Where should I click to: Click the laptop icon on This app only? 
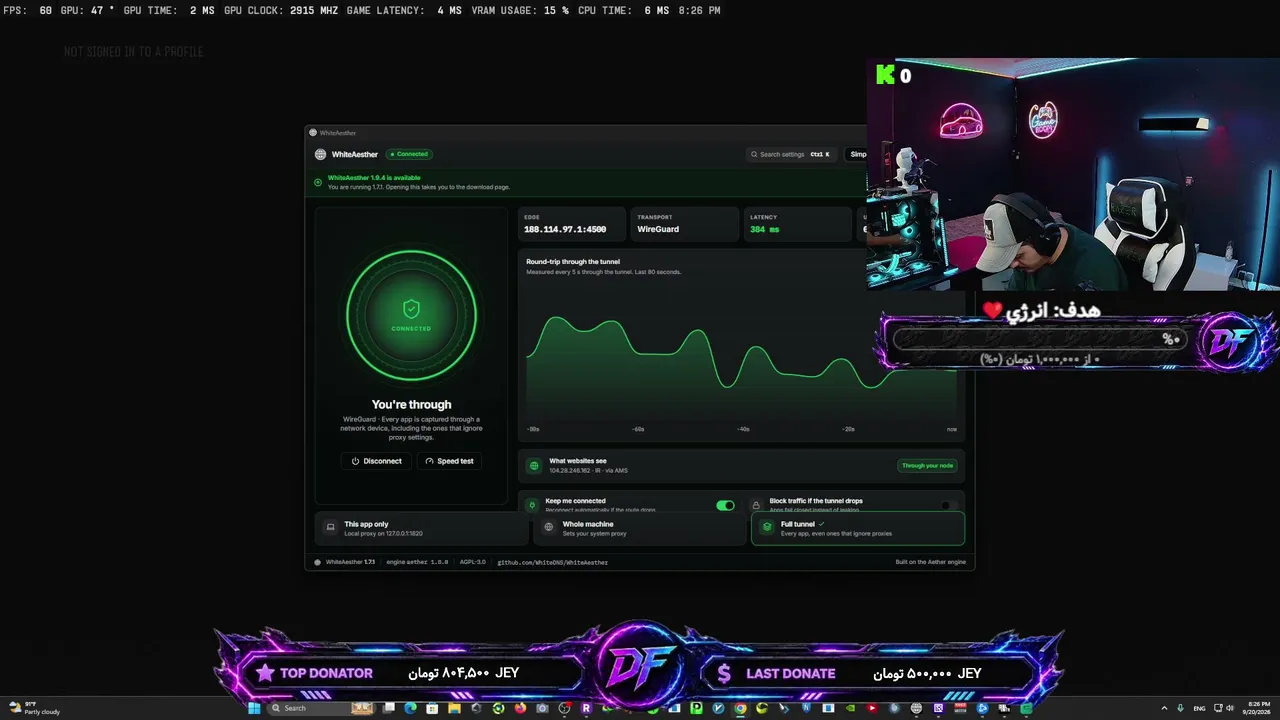pos(331,527)
